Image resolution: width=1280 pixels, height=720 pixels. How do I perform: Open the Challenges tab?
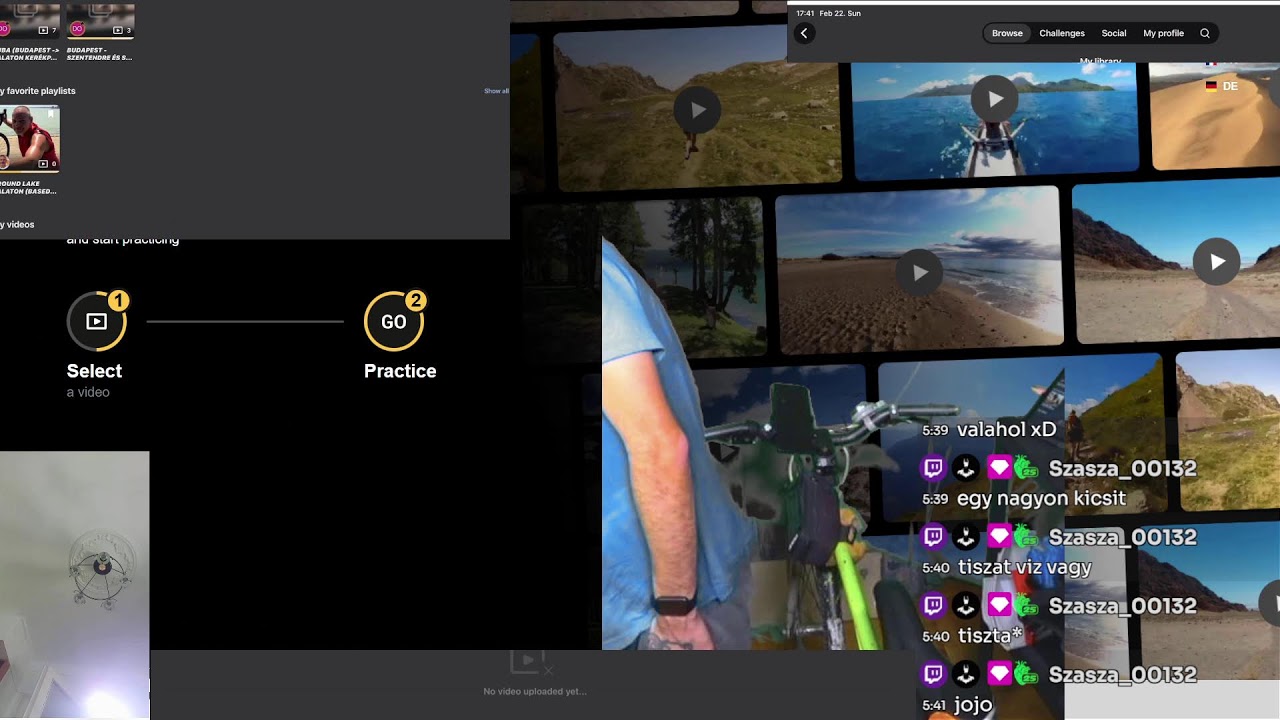1062,33
